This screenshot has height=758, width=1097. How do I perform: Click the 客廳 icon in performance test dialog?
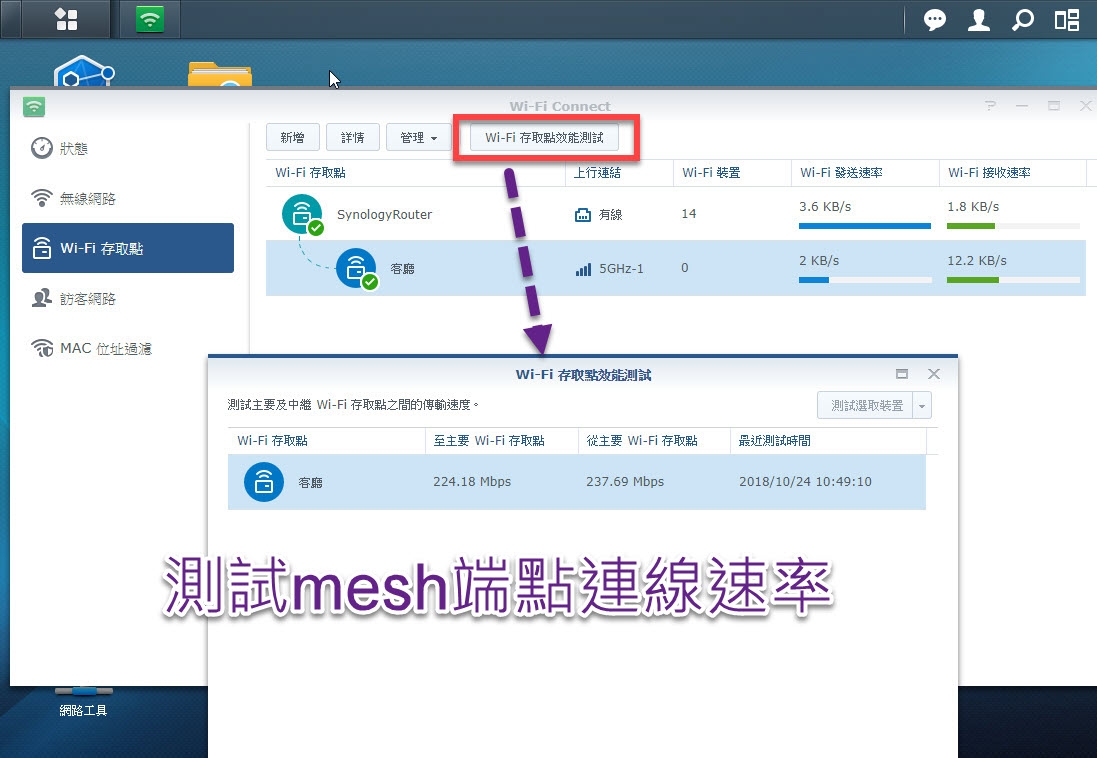(264, 482)
